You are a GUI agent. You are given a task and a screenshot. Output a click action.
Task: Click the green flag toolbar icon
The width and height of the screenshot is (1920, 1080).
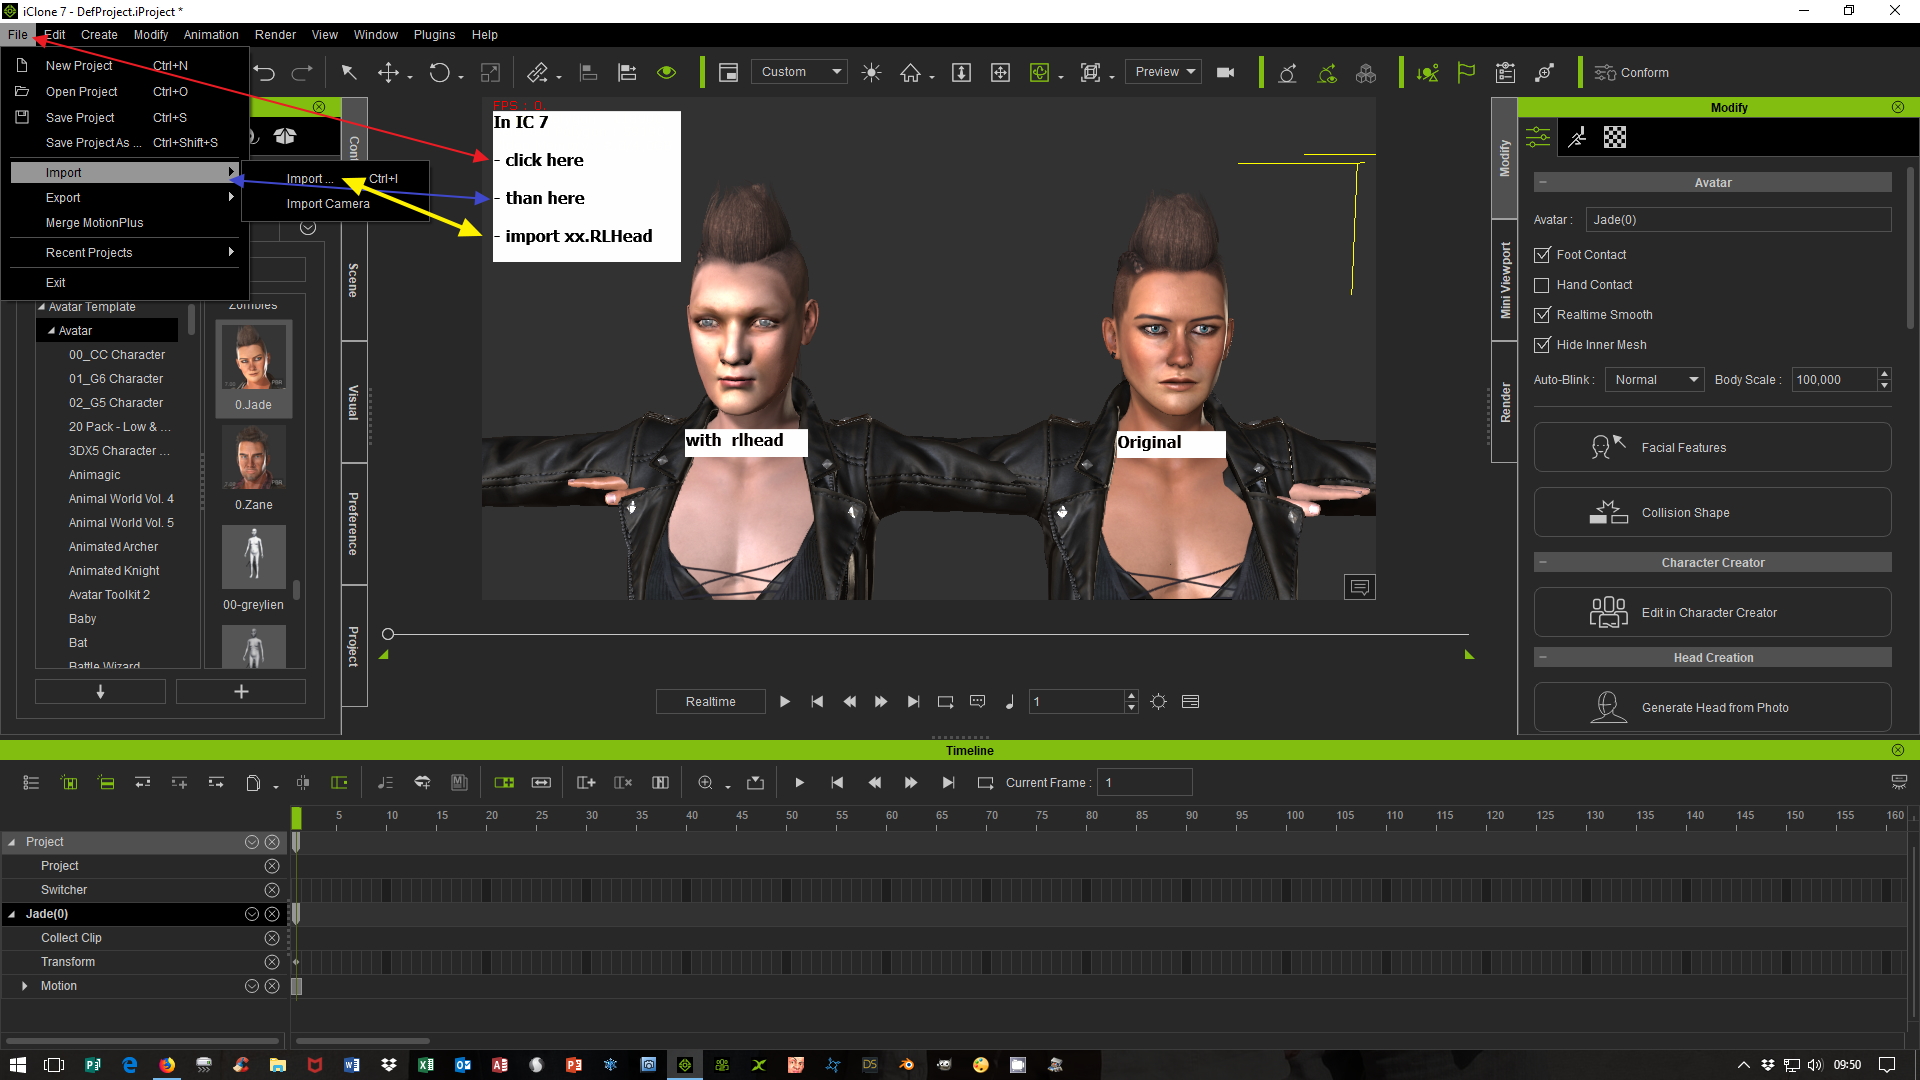1467,72
